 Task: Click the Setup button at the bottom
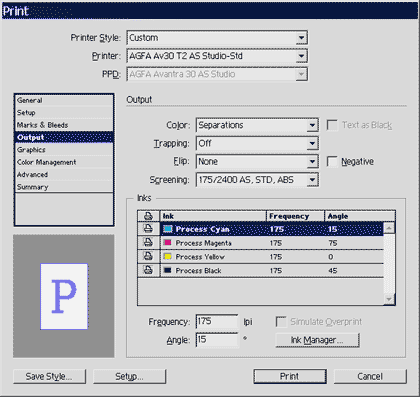[129, 377]
